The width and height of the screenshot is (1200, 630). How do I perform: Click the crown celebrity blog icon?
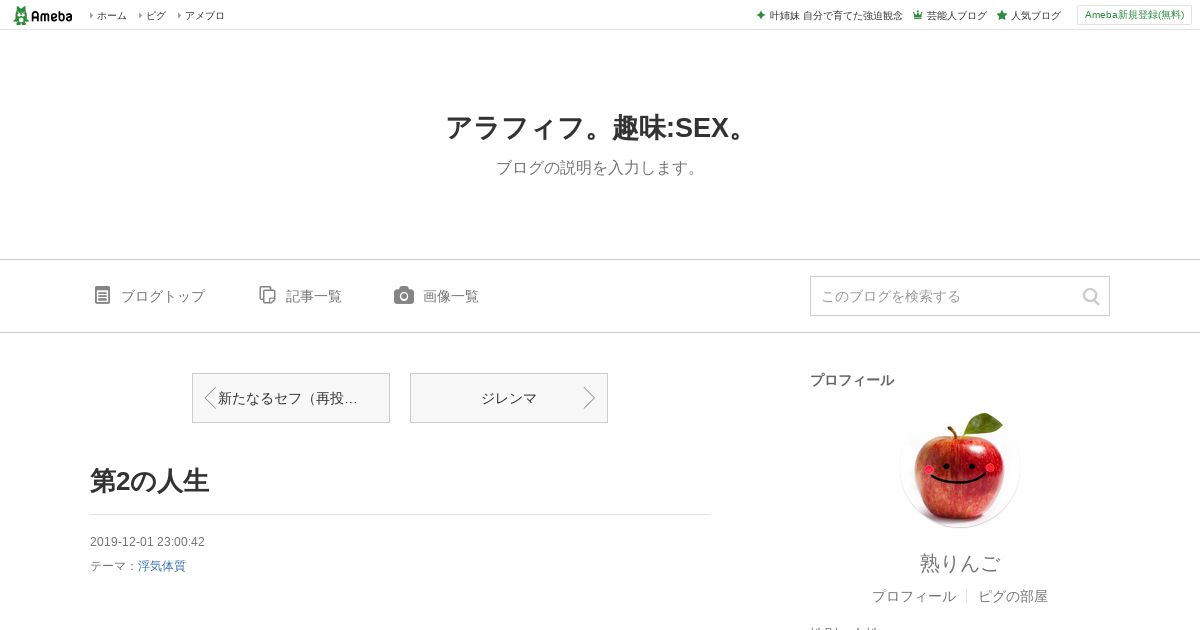[917, 15]
